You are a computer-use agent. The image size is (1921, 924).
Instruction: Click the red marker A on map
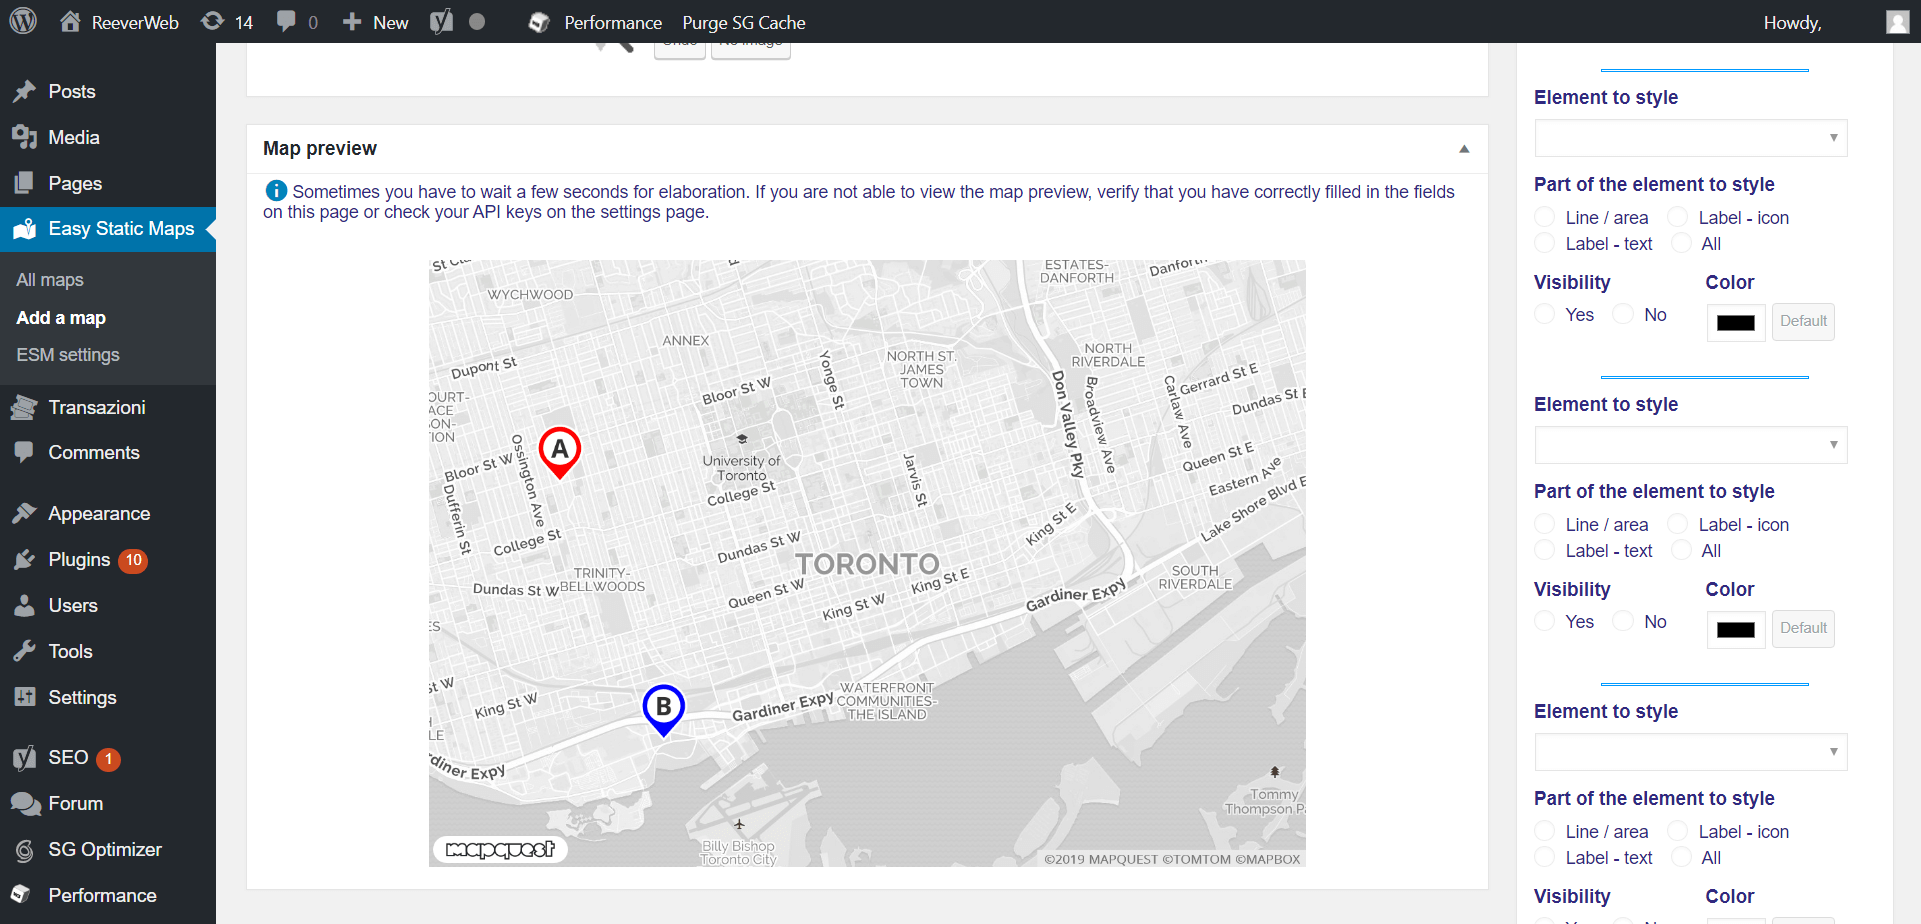pyautogui.click(x=560, y=452)
